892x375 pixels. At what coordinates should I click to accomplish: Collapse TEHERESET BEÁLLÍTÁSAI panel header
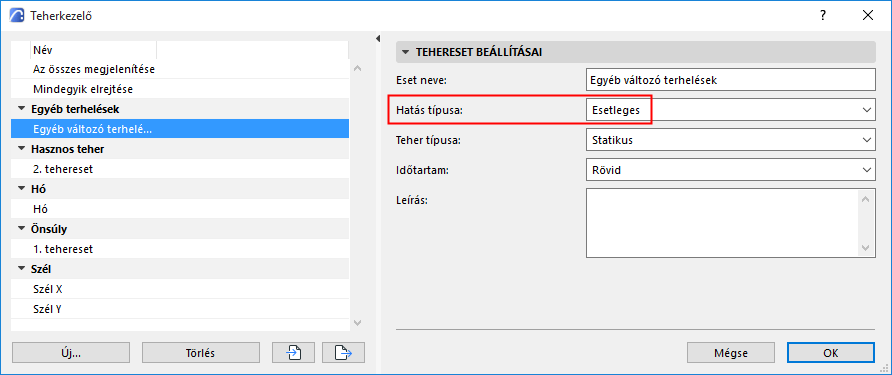click(405, 52)
